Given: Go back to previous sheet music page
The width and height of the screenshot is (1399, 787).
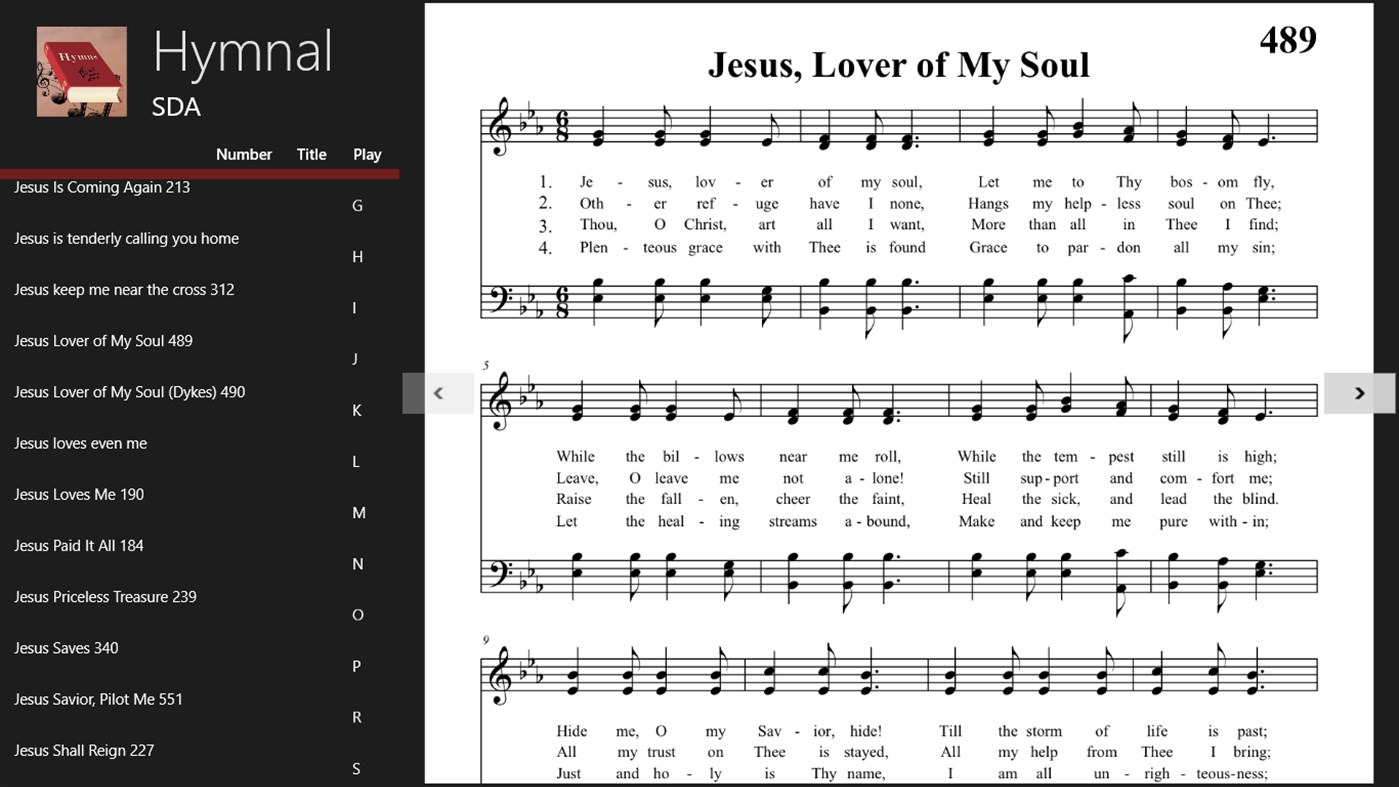Looking at the screenshot, I should (x=438, y=393).
